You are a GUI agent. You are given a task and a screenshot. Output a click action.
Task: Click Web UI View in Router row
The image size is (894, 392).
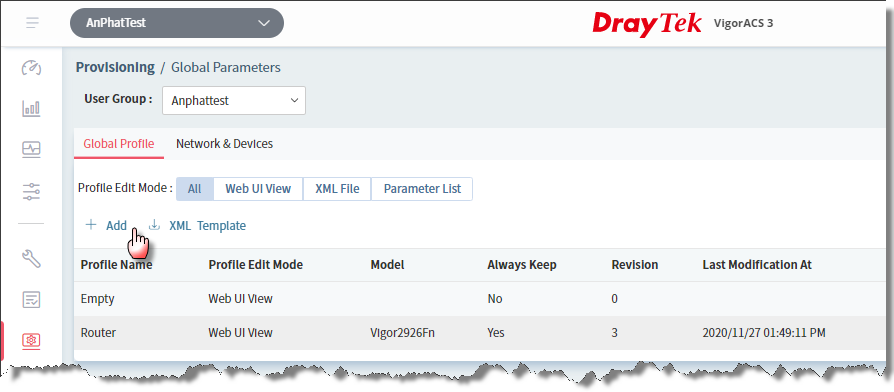240,333
